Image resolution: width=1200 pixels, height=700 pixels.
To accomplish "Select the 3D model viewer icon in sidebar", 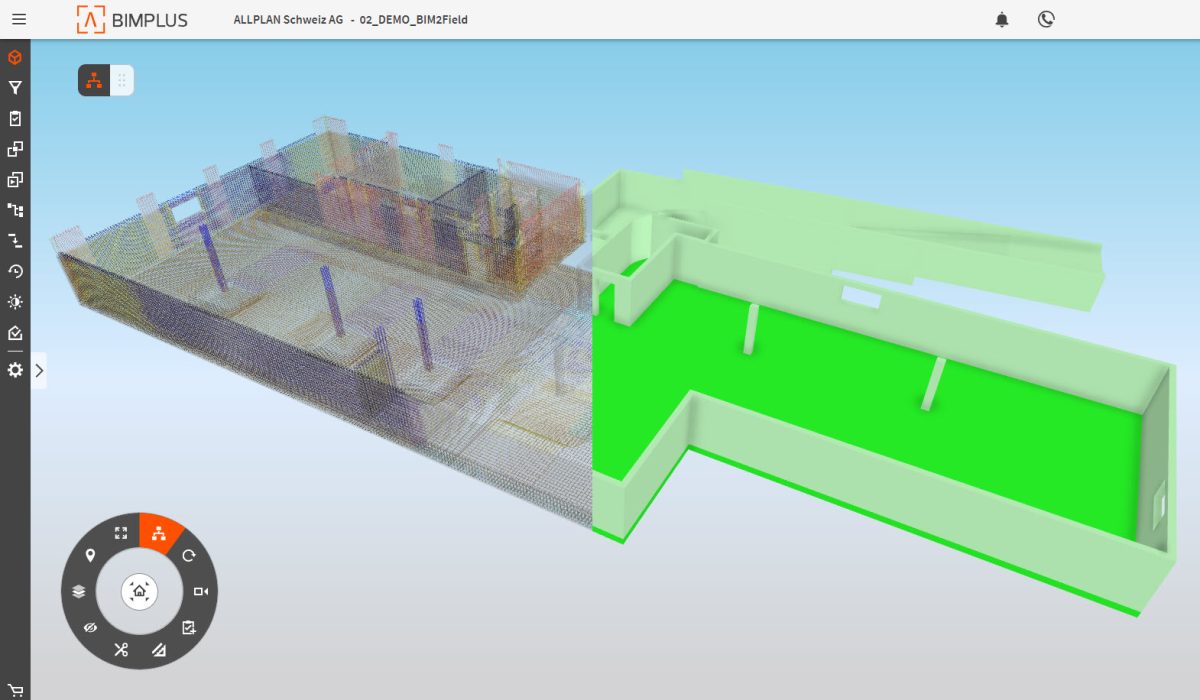I will pos(14,57).
